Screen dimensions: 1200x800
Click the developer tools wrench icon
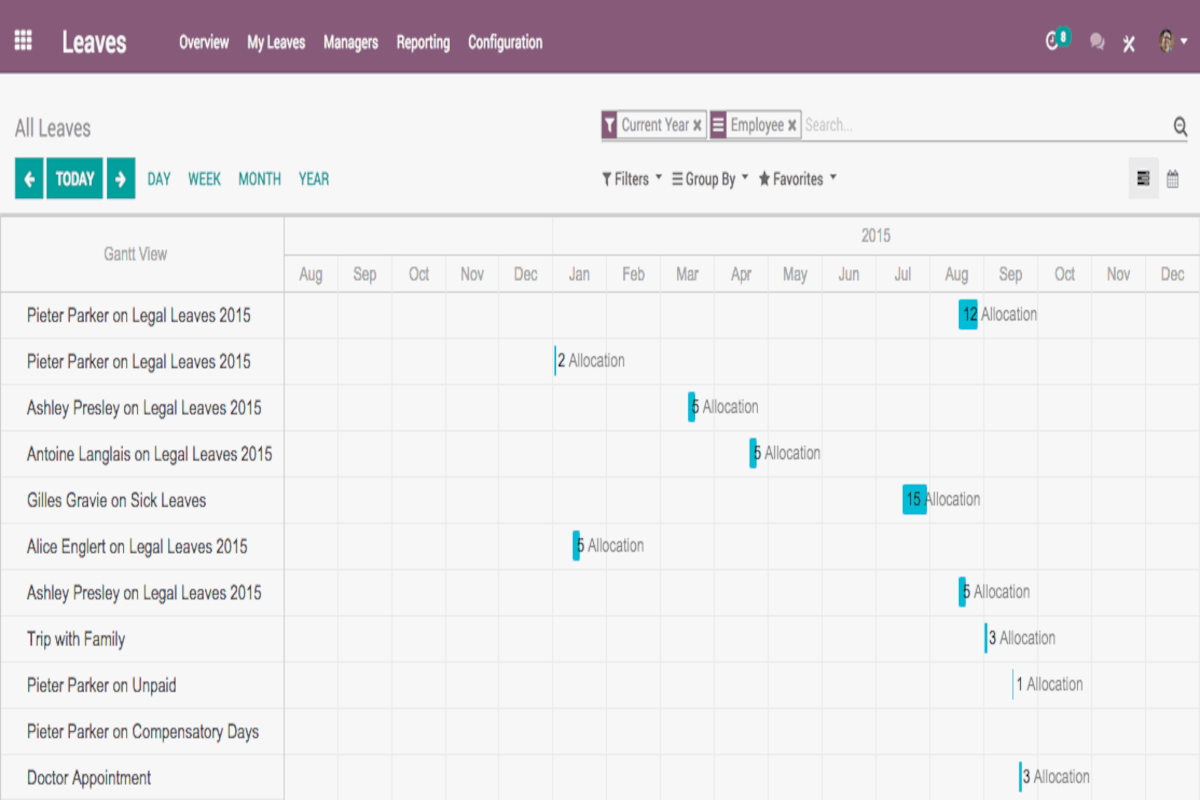click(x=1129, y=43)
